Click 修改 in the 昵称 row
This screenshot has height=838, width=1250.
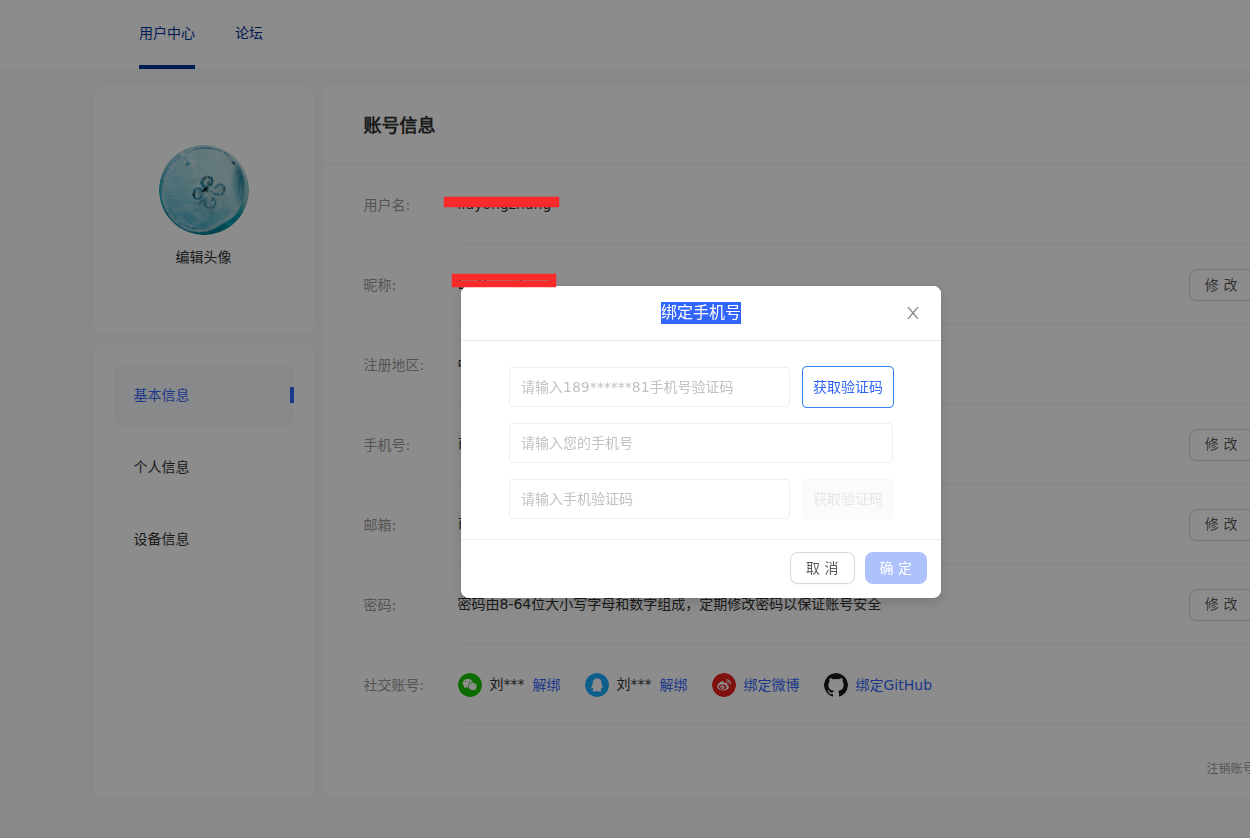1220,285
